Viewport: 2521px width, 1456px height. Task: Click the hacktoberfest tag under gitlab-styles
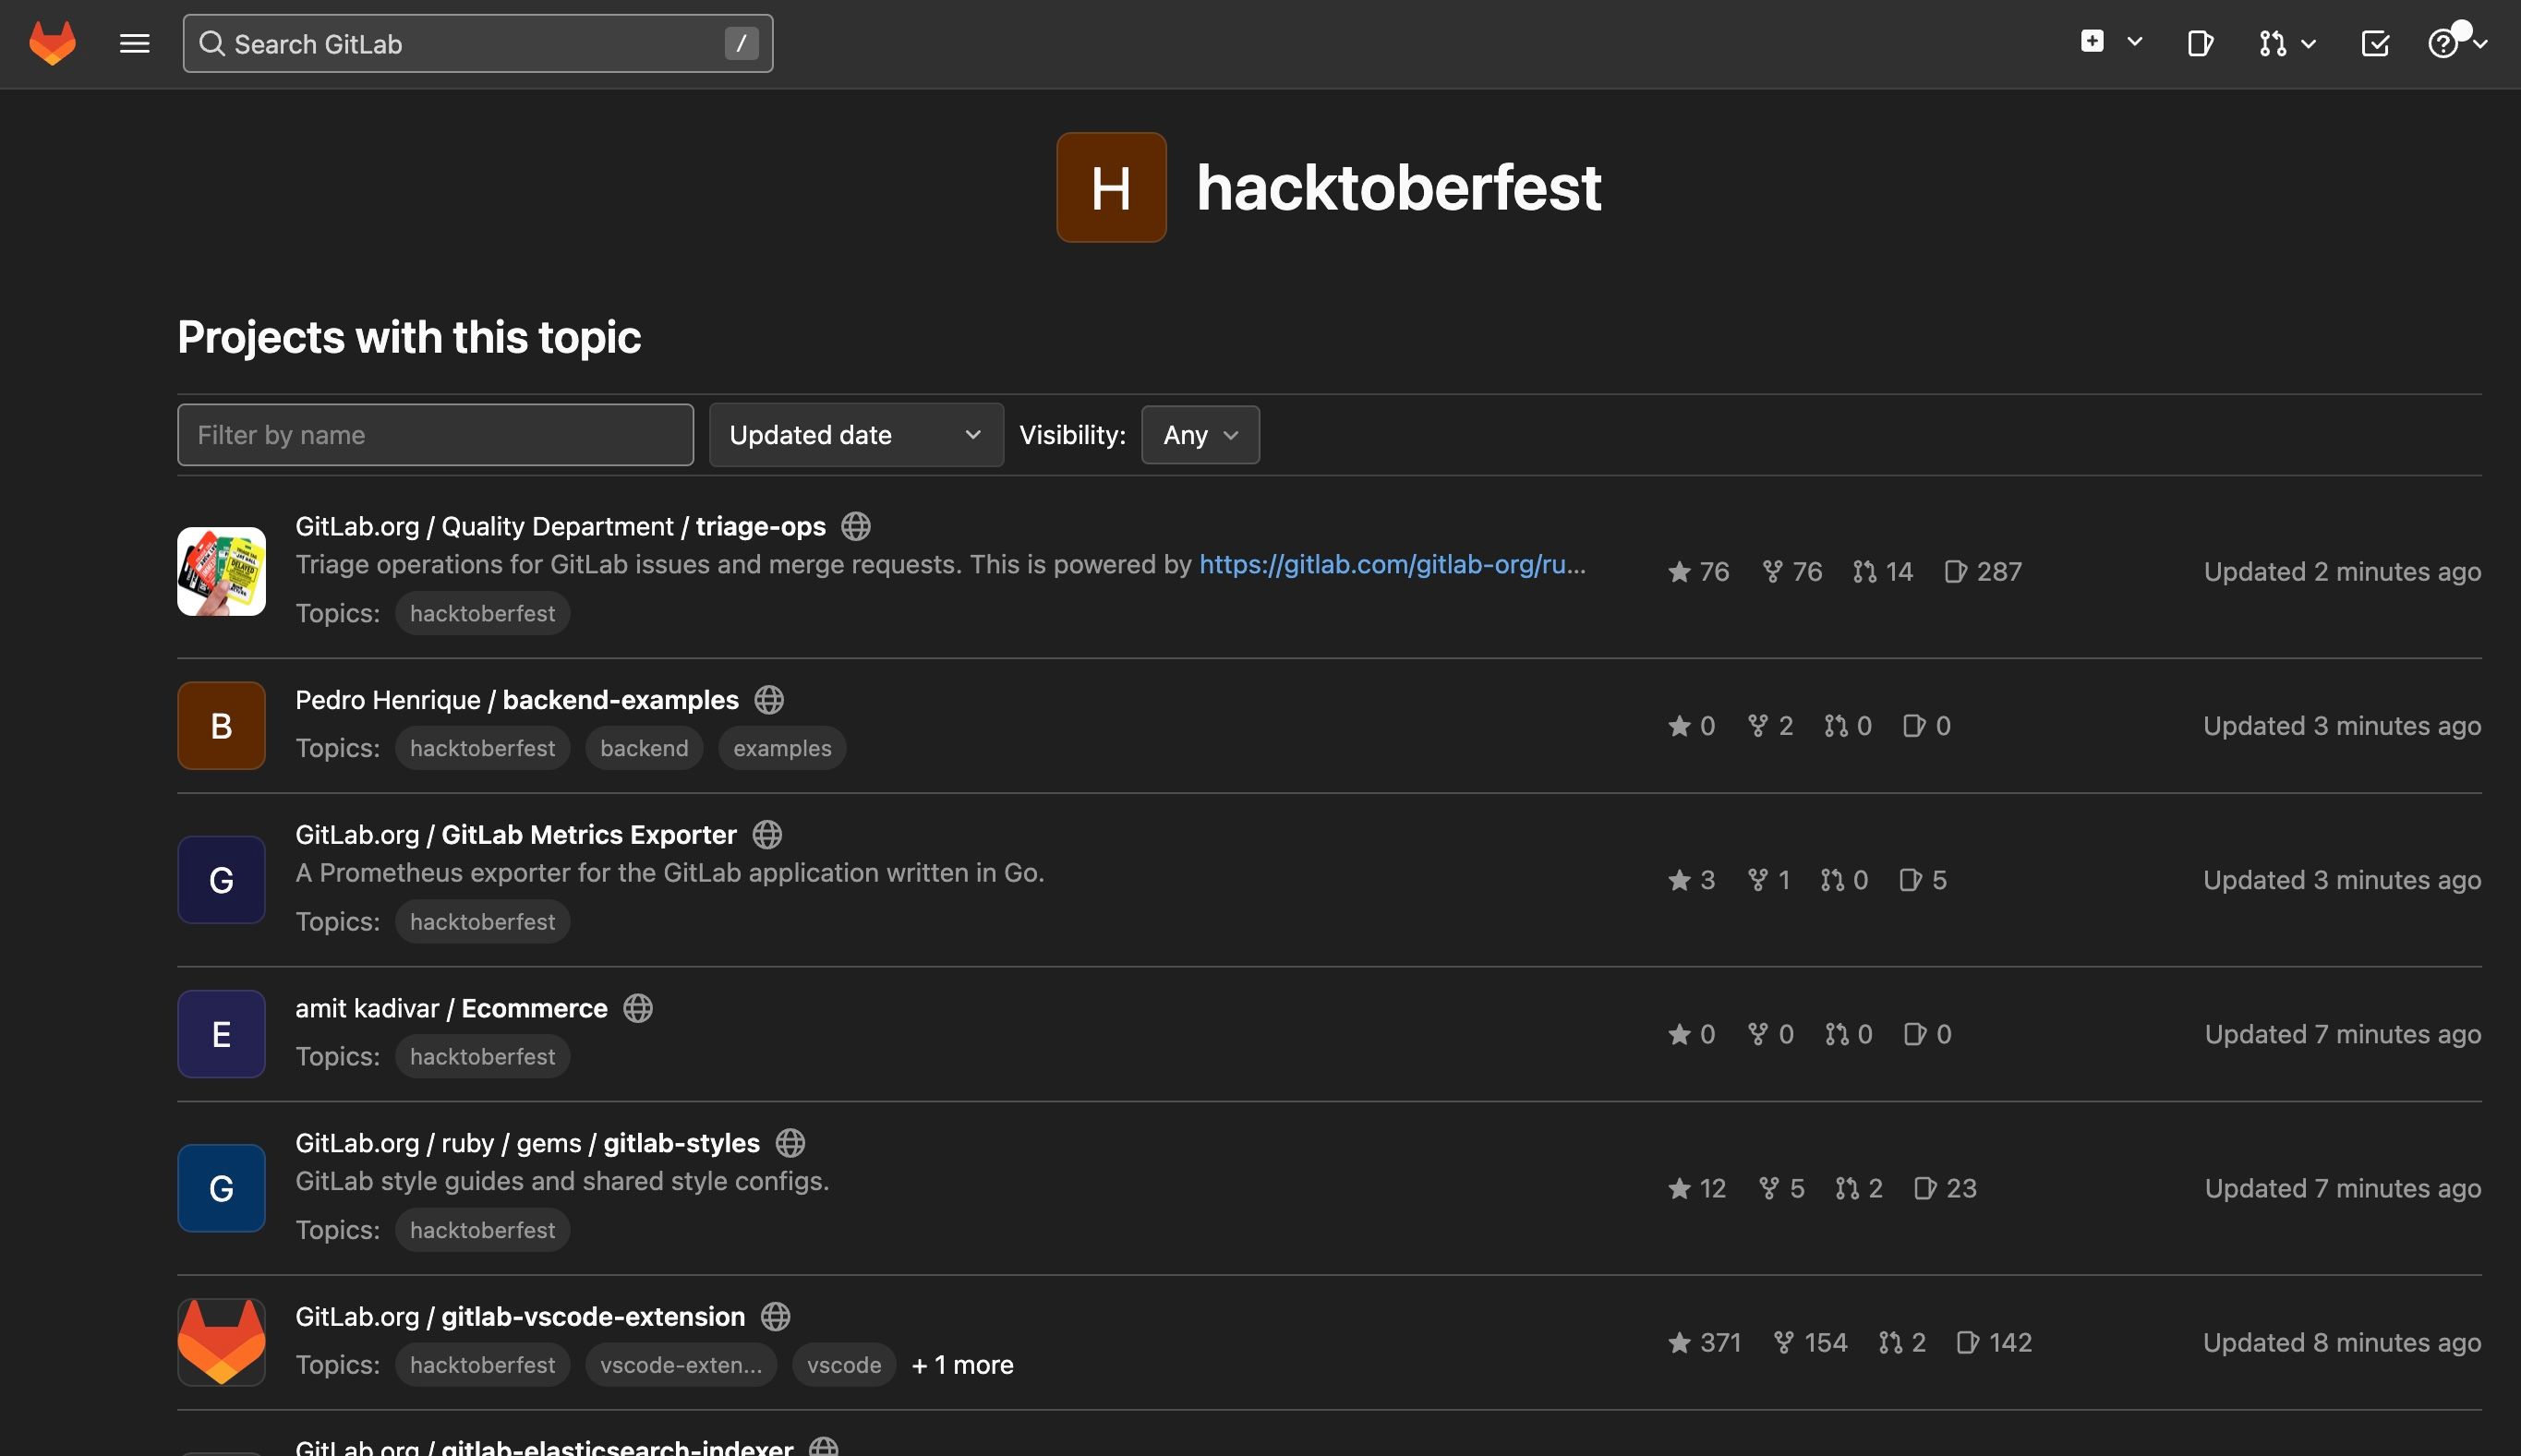(x=482, y=1229)
